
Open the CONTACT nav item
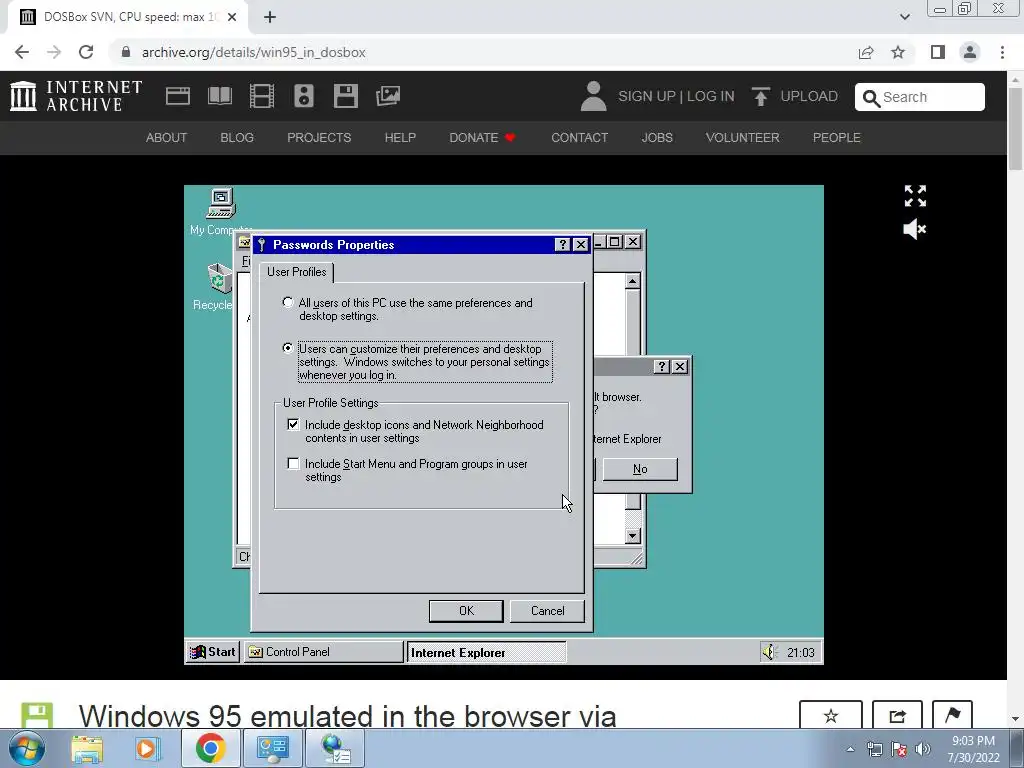pyautogui.click(x=579, y=138)
